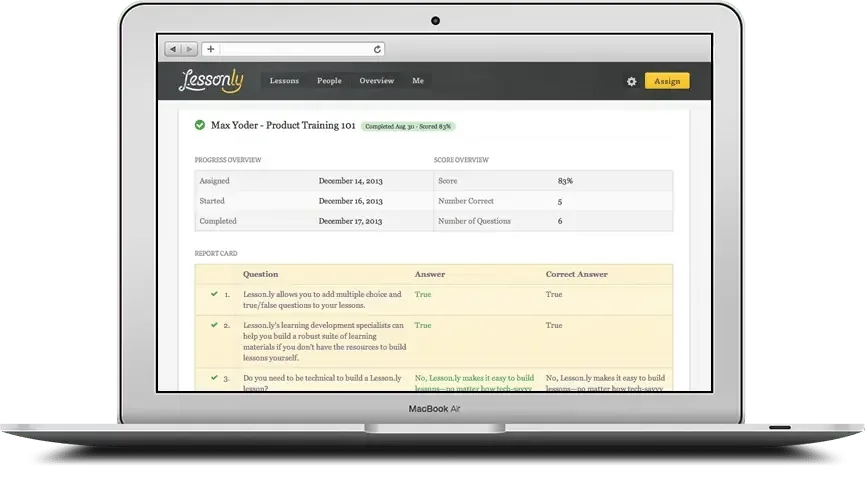Click the green checkmark for question 1
The height and width of the screenshot is (478, 865).
214,294
